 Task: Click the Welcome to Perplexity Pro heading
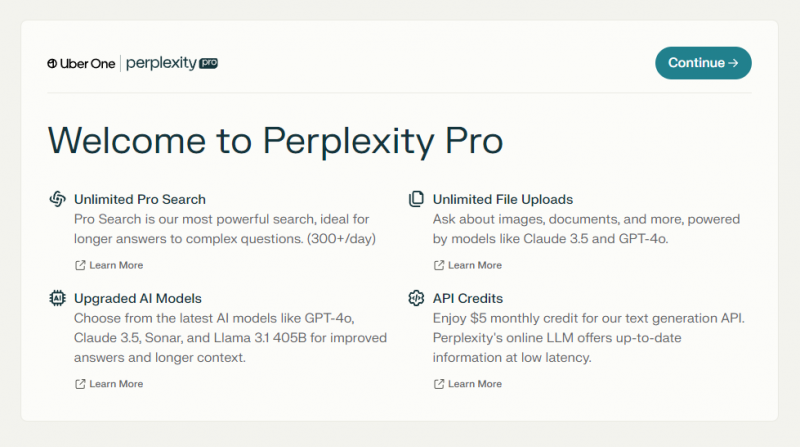[275, 140]
